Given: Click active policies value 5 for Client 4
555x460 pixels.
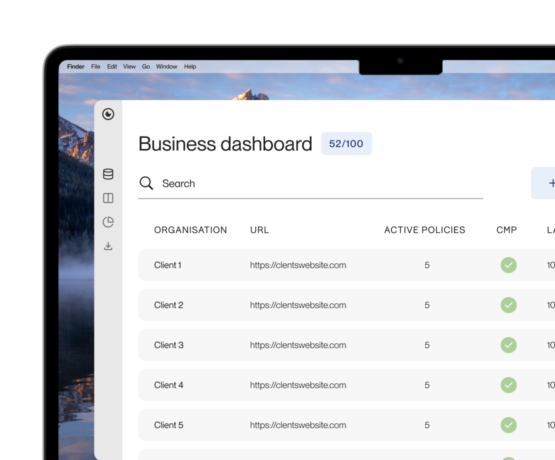Looking at the screenshot, I should pyautogui.click(x=427, y=385).
